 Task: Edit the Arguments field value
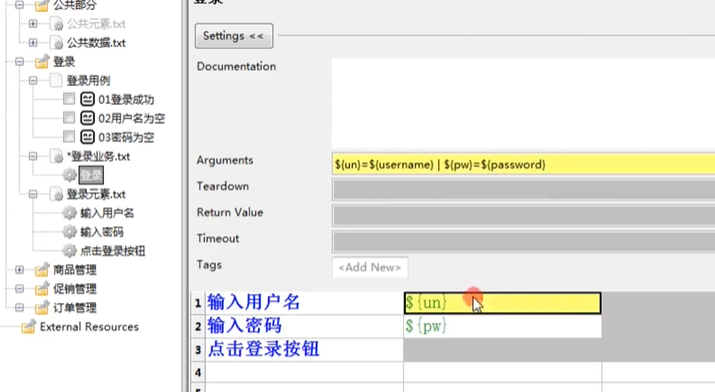523,165
